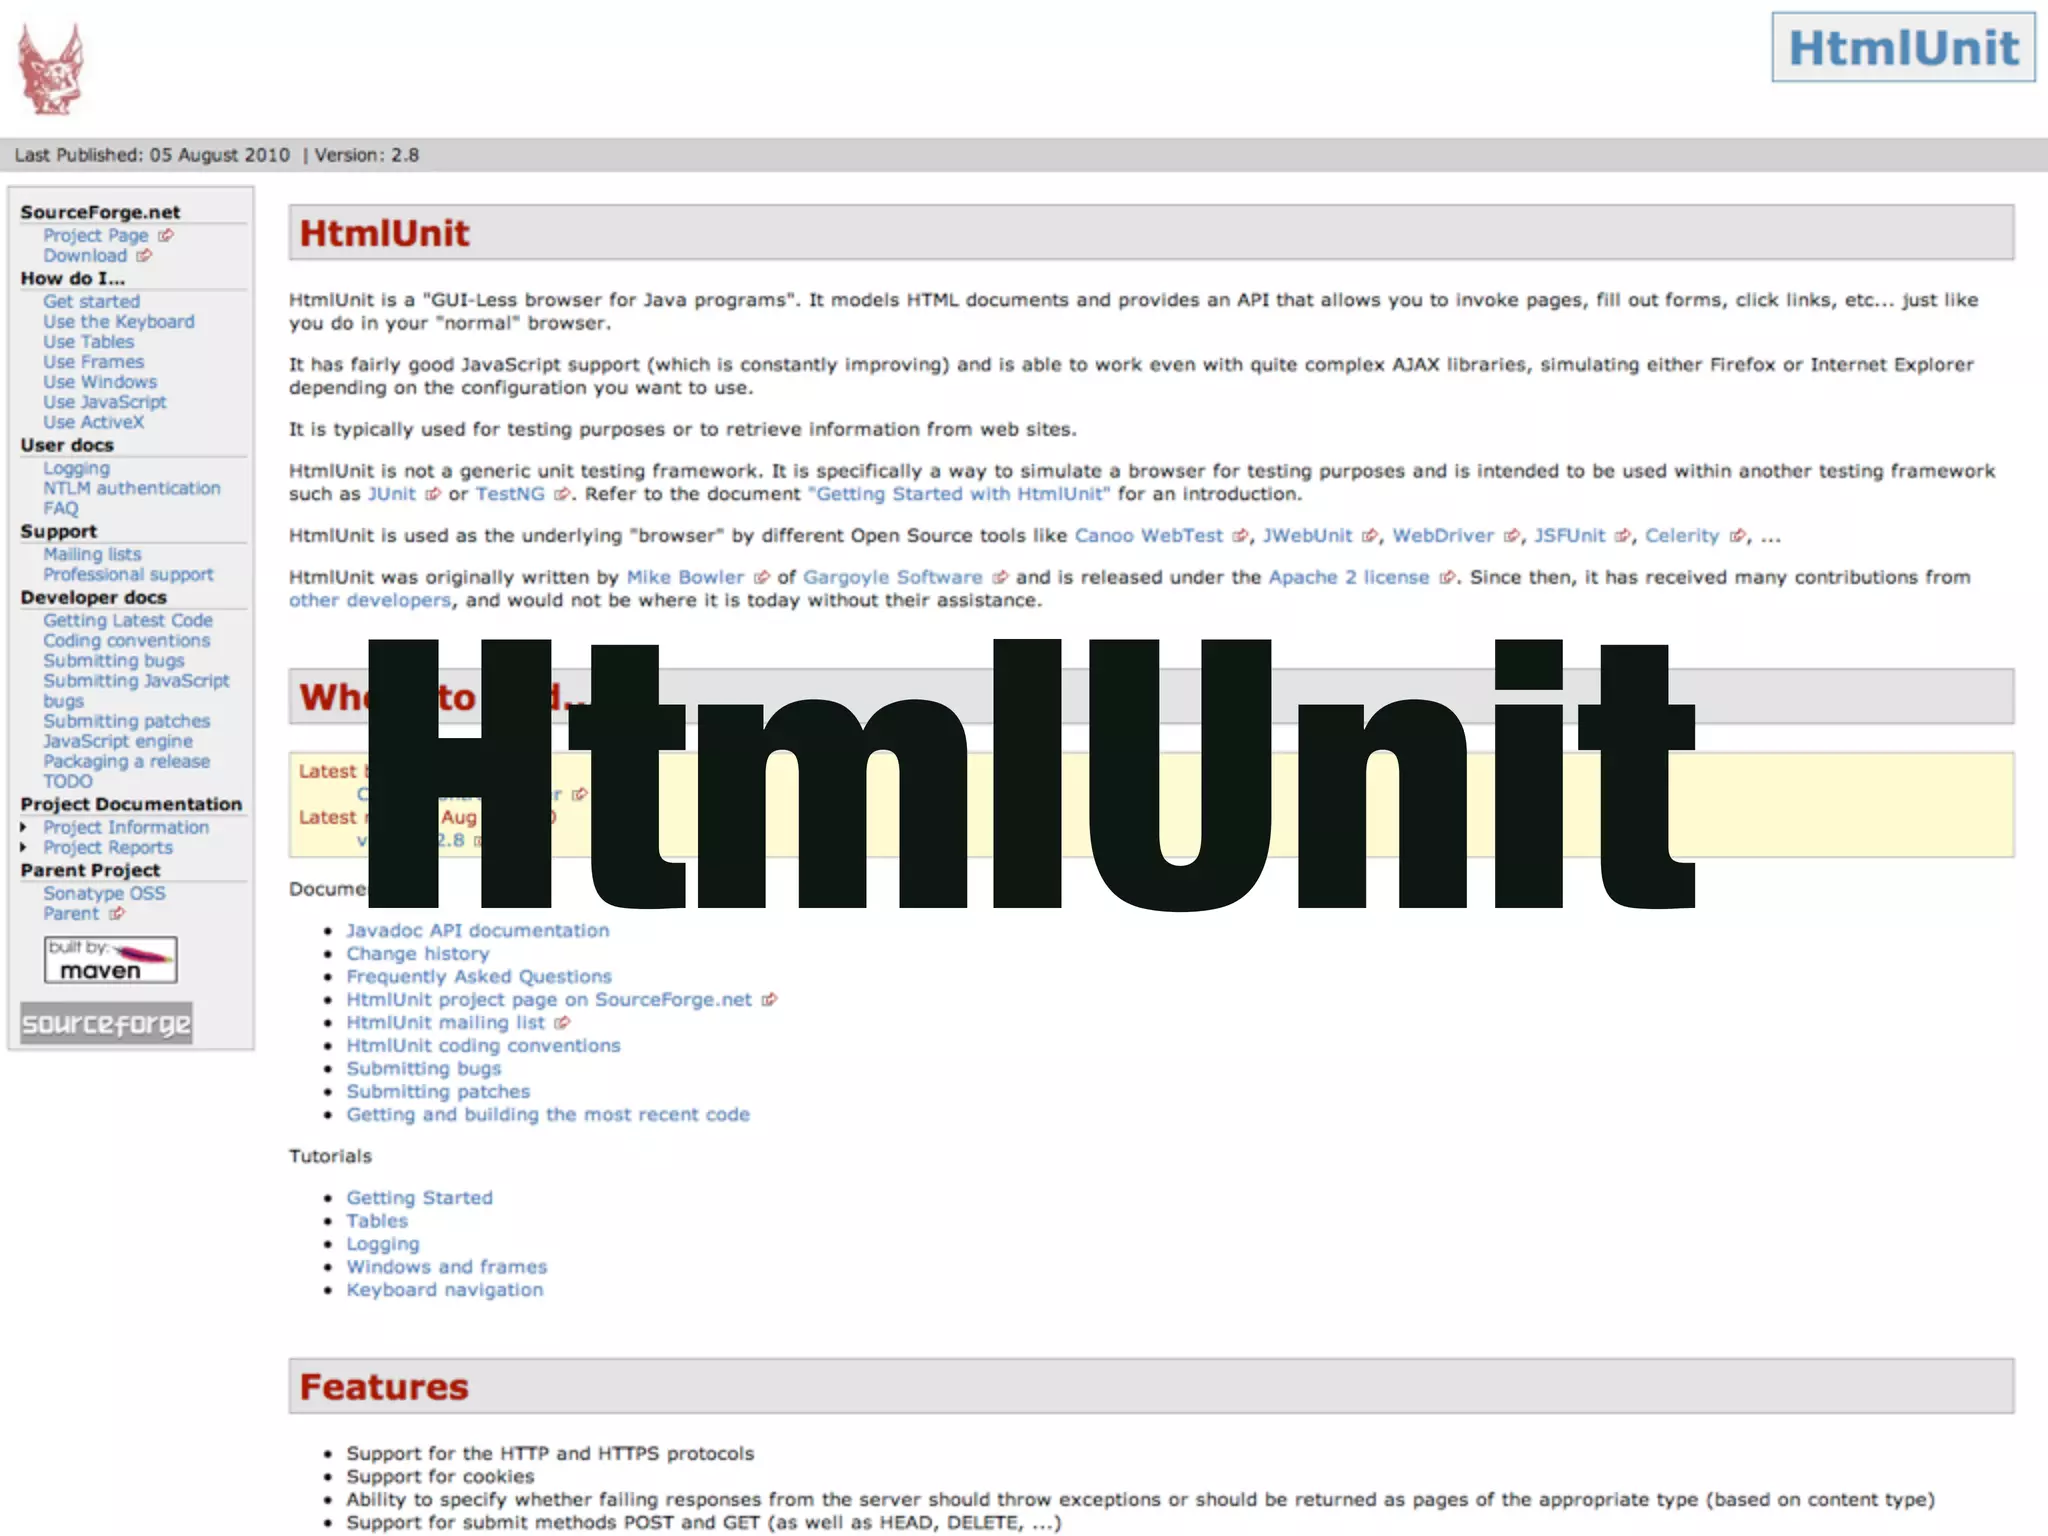This screenshot has height=1536, width=2048.
Task: Open Windows and frames tutorial link
Action: pos(447,1267)
